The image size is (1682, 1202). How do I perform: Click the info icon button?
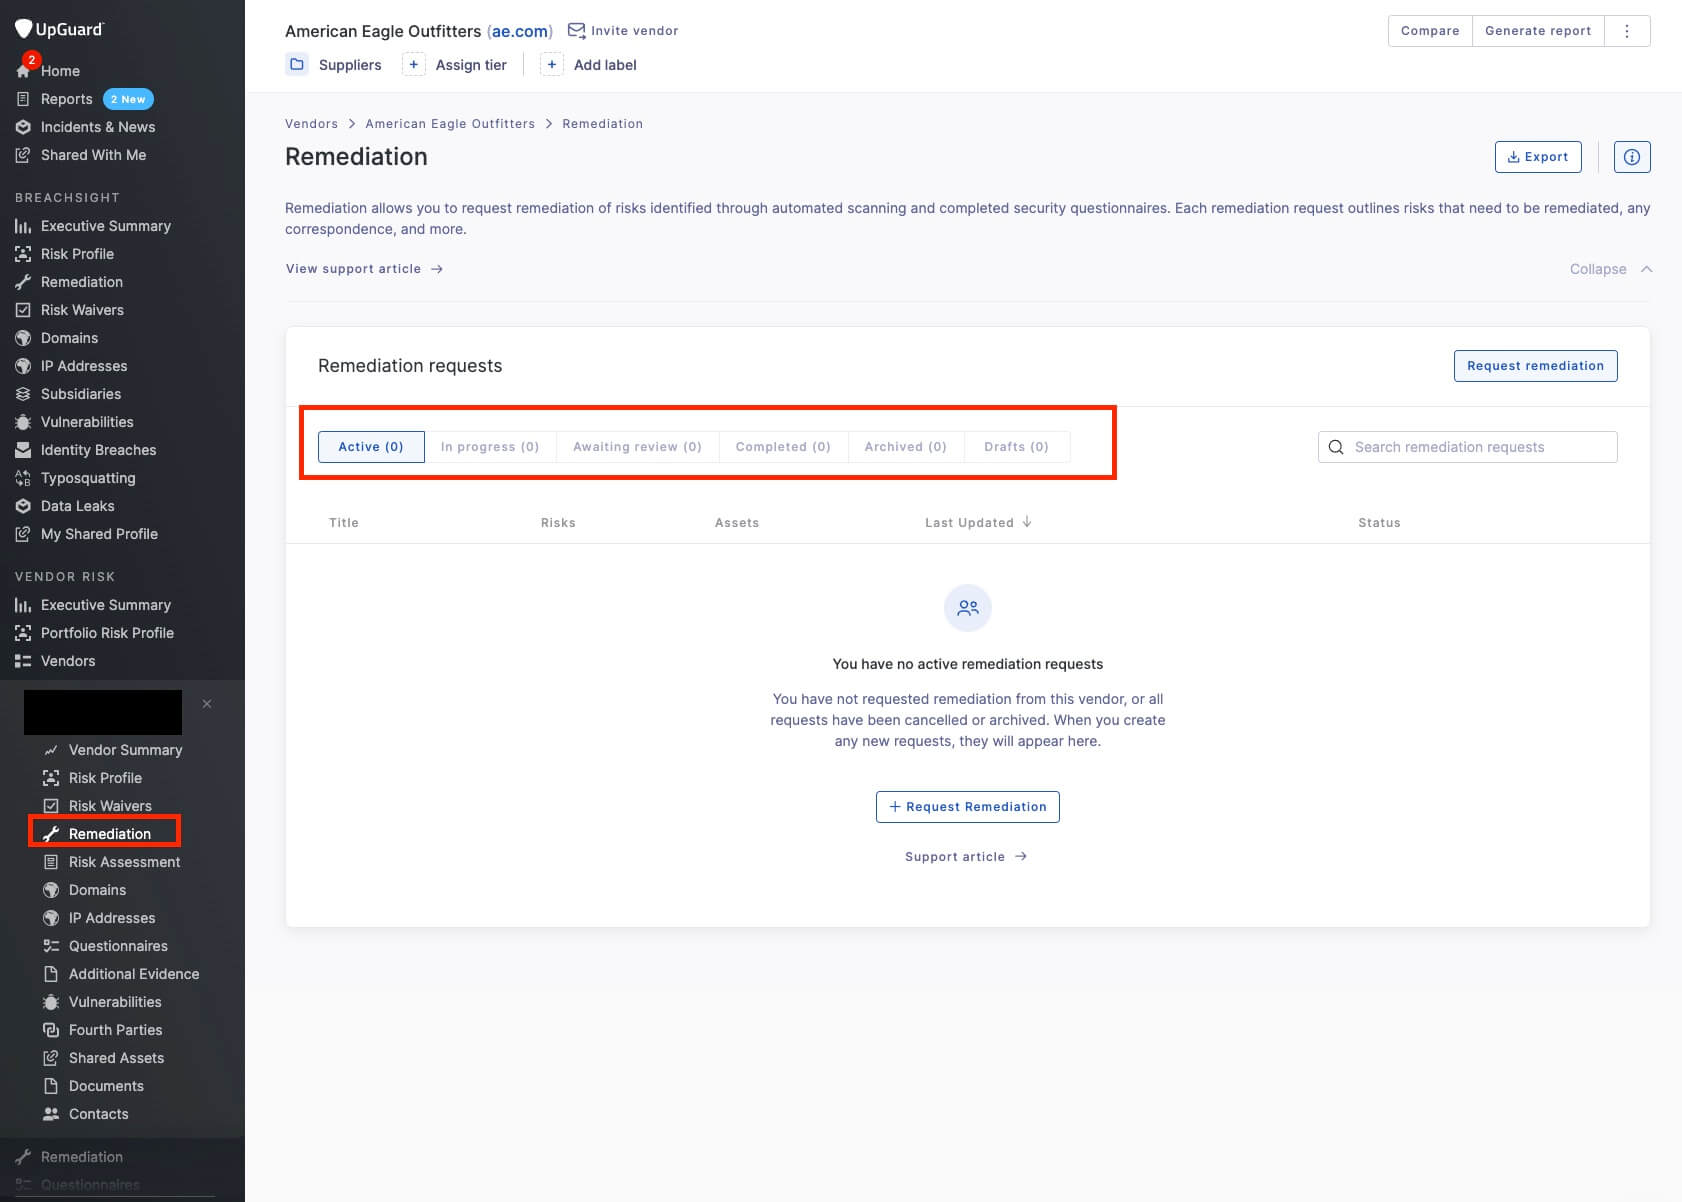(1632, 157)
